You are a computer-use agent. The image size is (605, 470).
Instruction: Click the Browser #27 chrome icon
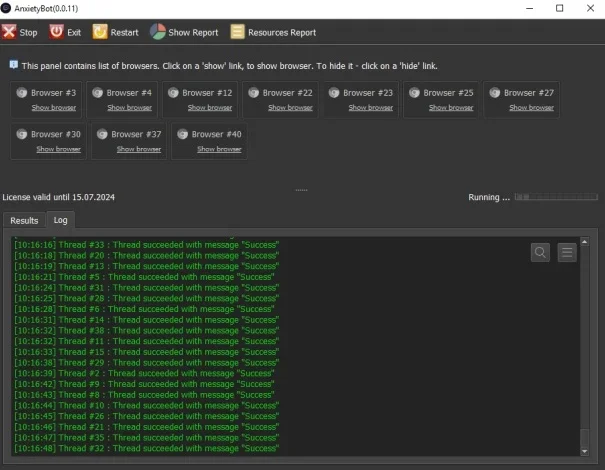click(x=495, y=93)
